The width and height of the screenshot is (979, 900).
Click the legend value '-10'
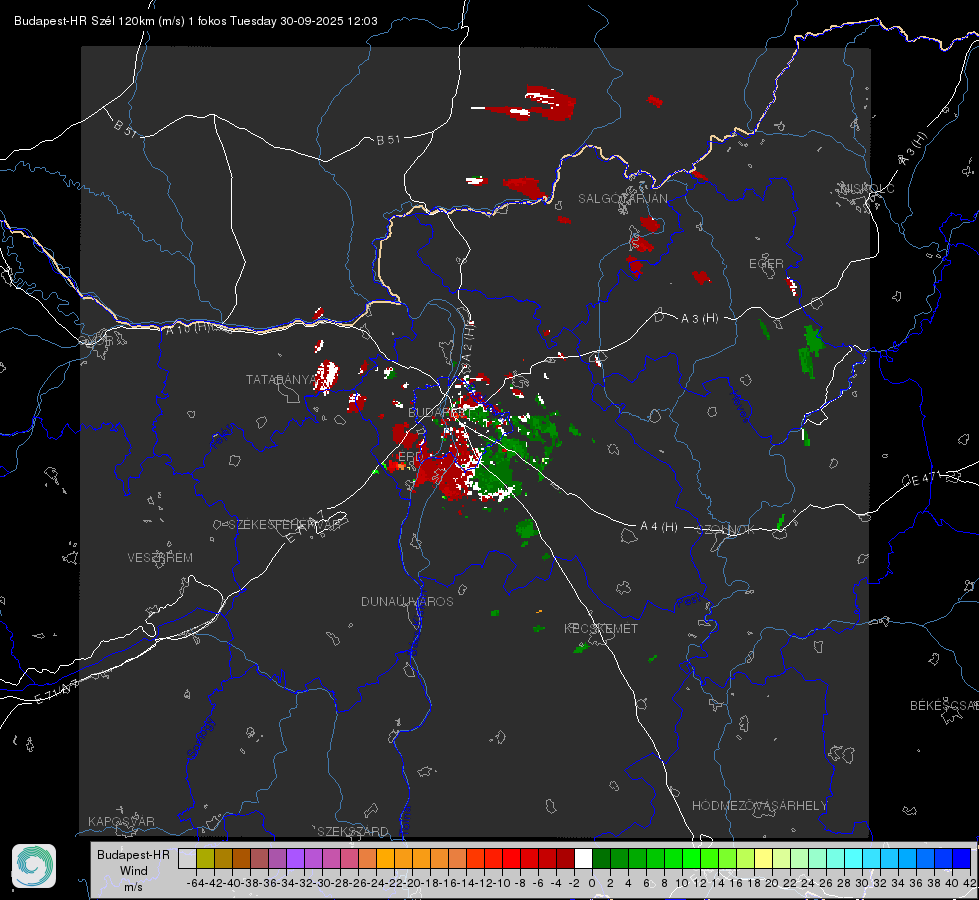(x=503, y=883)
